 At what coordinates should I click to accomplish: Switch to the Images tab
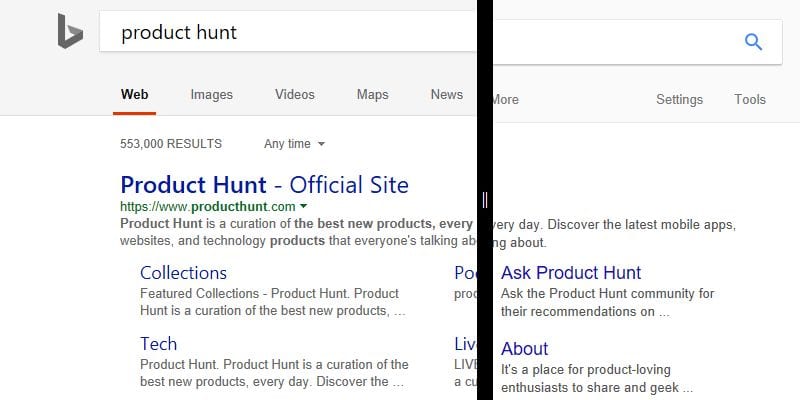coord(211,95)
